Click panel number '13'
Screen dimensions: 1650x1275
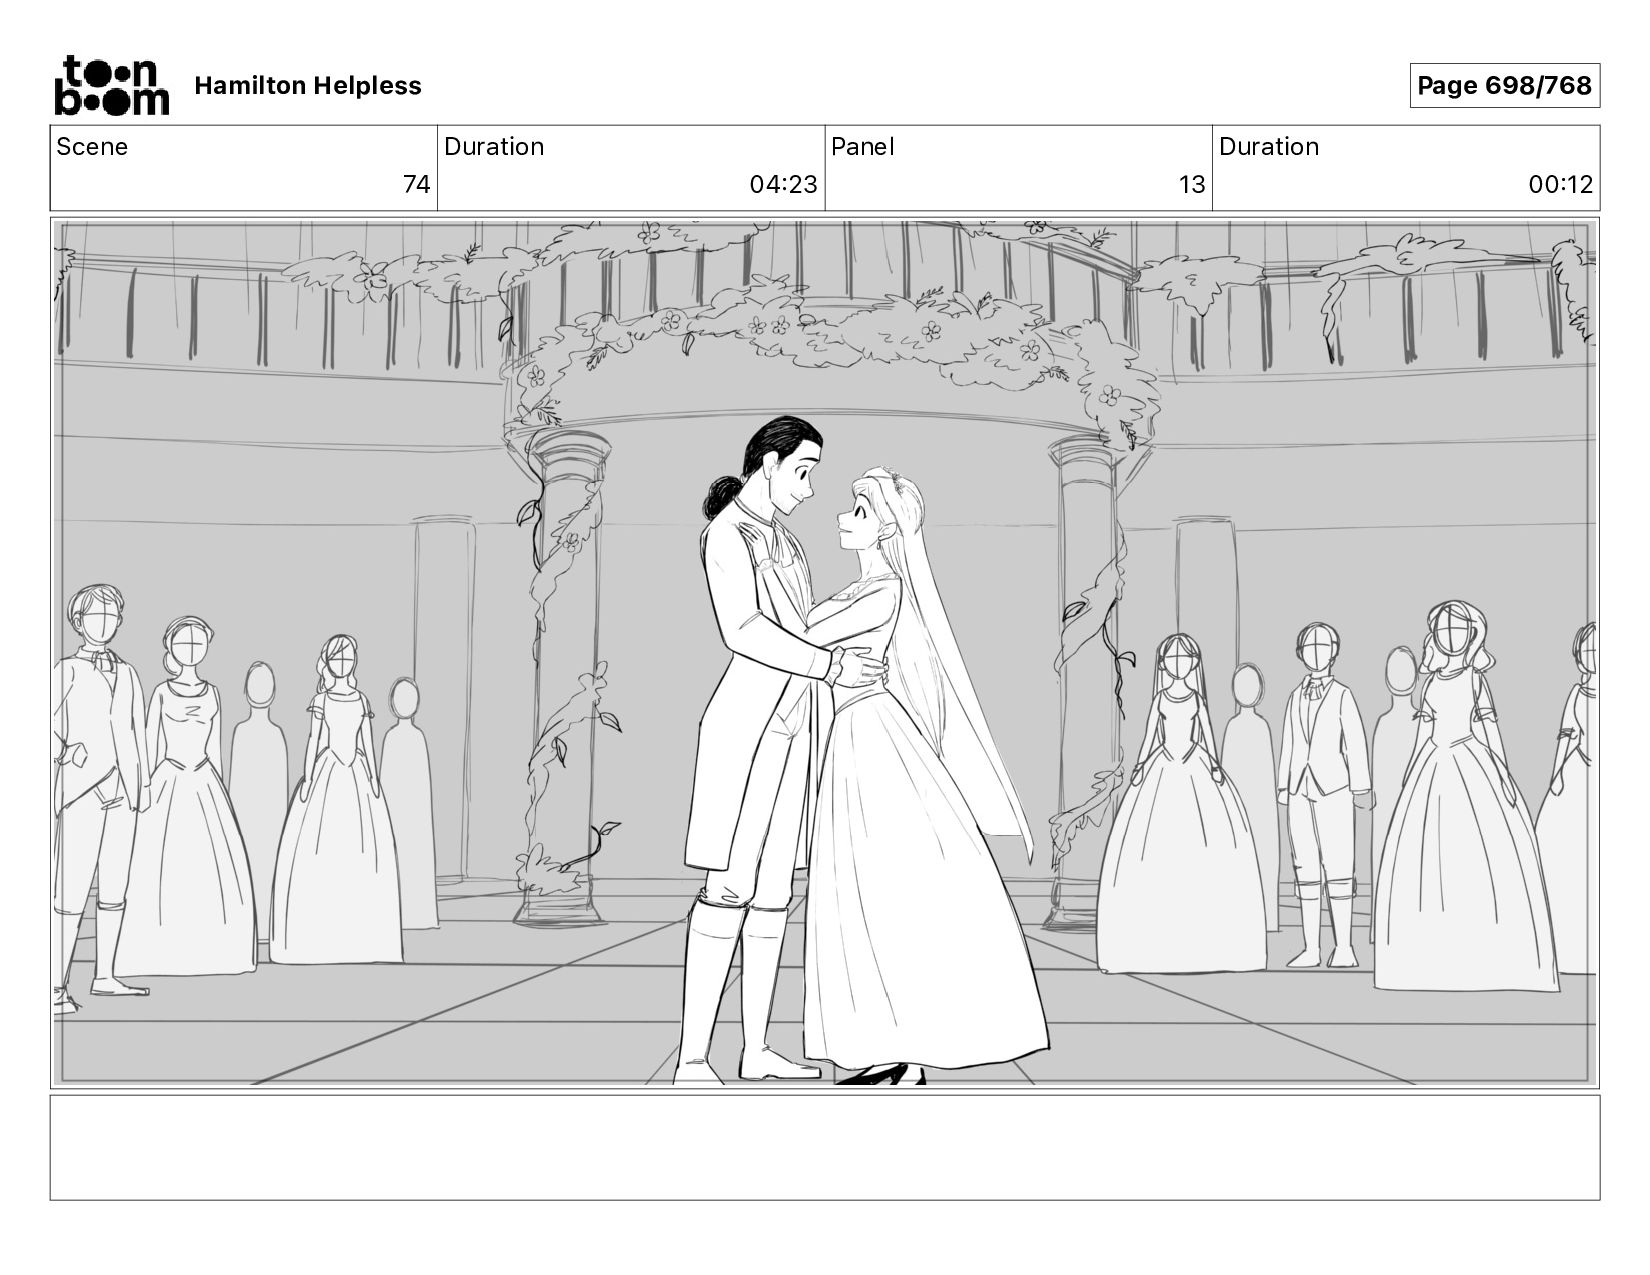[1191, 185]
